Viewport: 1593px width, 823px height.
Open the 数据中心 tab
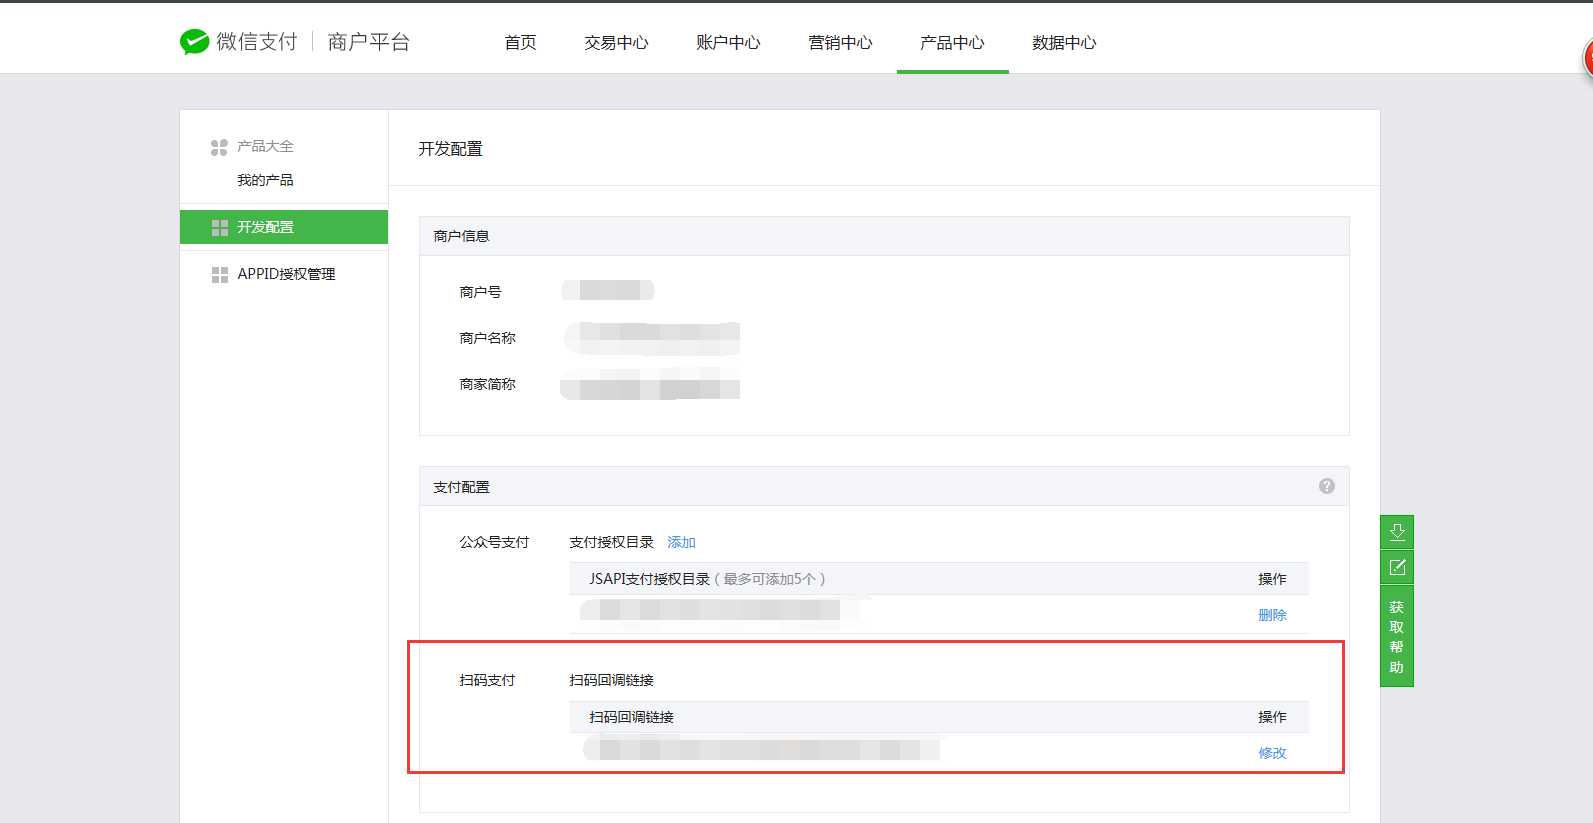click(1064, 42)
